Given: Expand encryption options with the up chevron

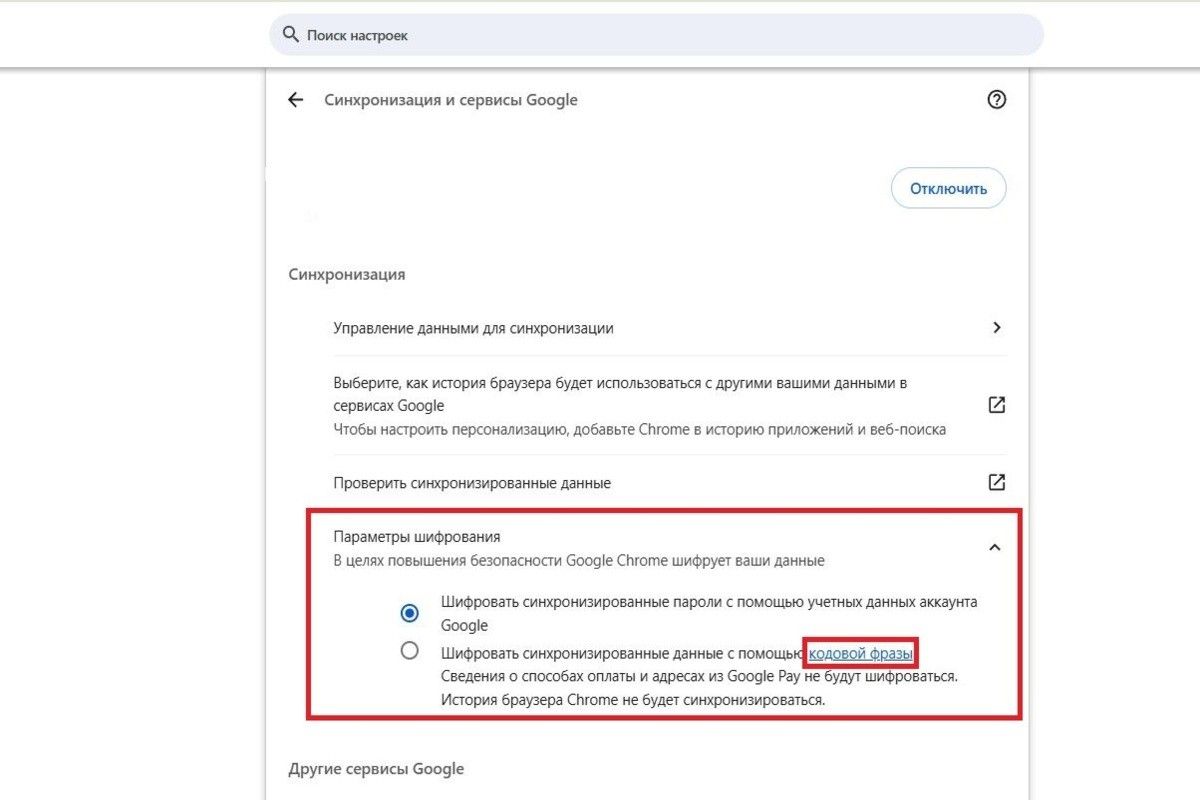Looking at the screenshot, I should (996, 547).
